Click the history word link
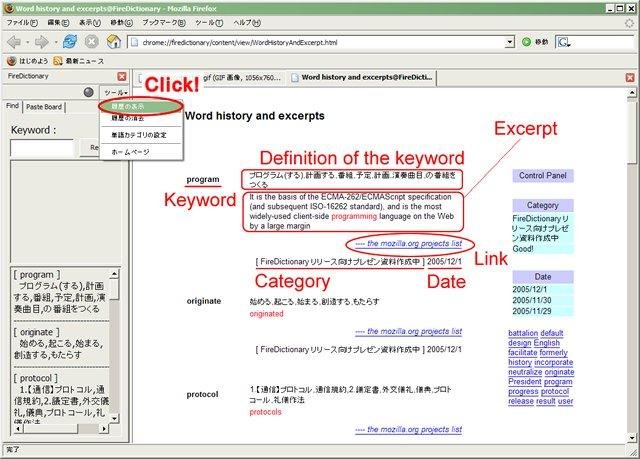 click(x=520, y=362)
